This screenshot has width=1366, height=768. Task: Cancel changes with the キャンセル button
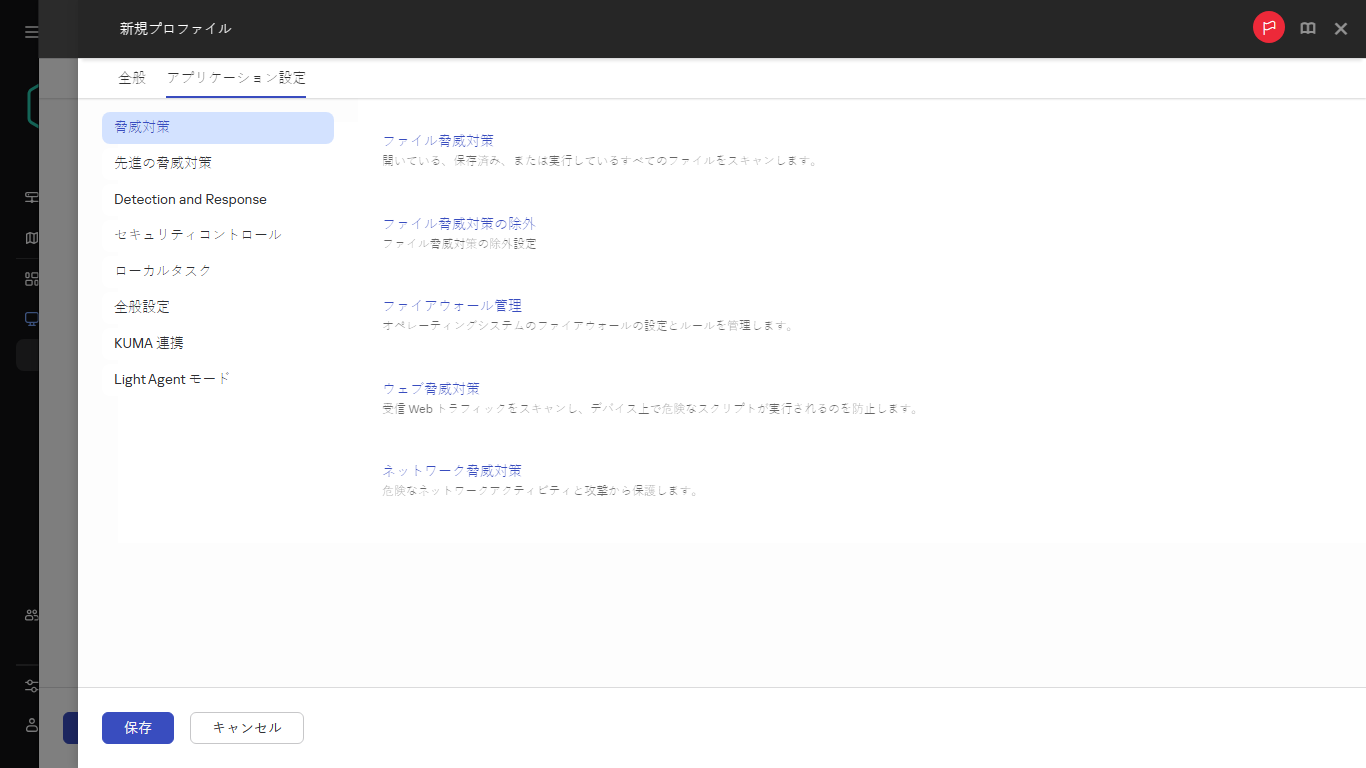coord(246,728)
